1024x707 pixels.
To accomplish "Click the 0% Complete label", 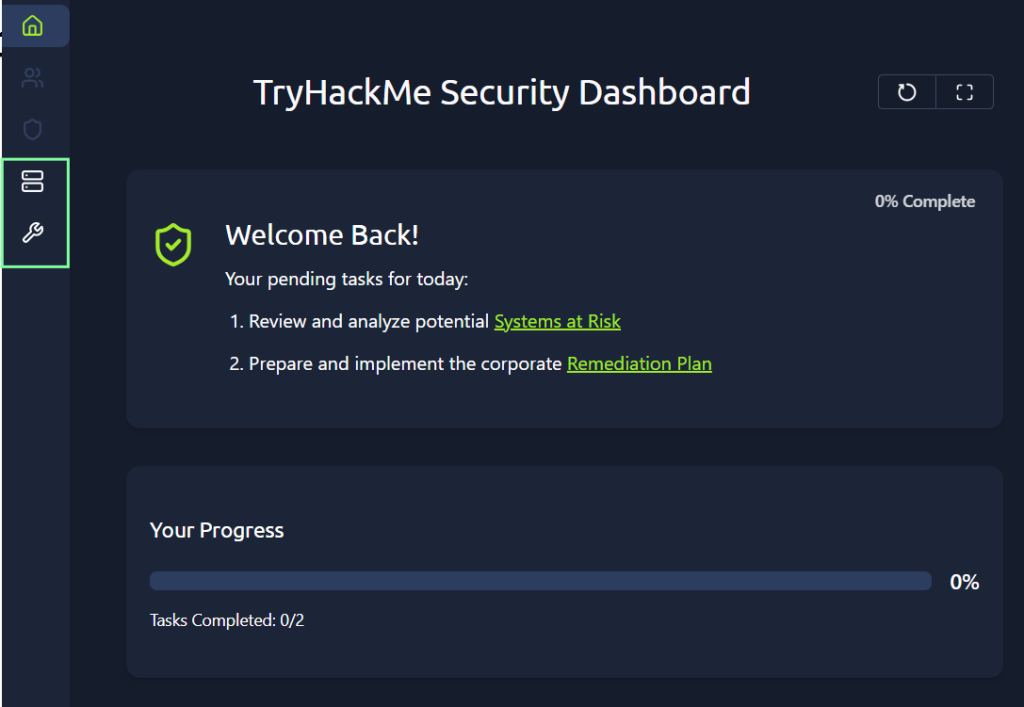I will [x=924, y=202].
